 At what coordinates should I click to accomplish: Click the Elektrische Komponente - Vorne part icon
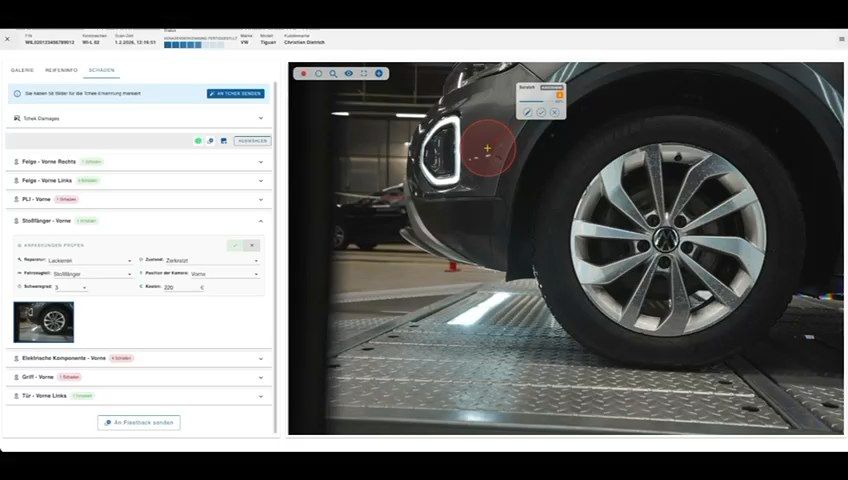(16, 358)
